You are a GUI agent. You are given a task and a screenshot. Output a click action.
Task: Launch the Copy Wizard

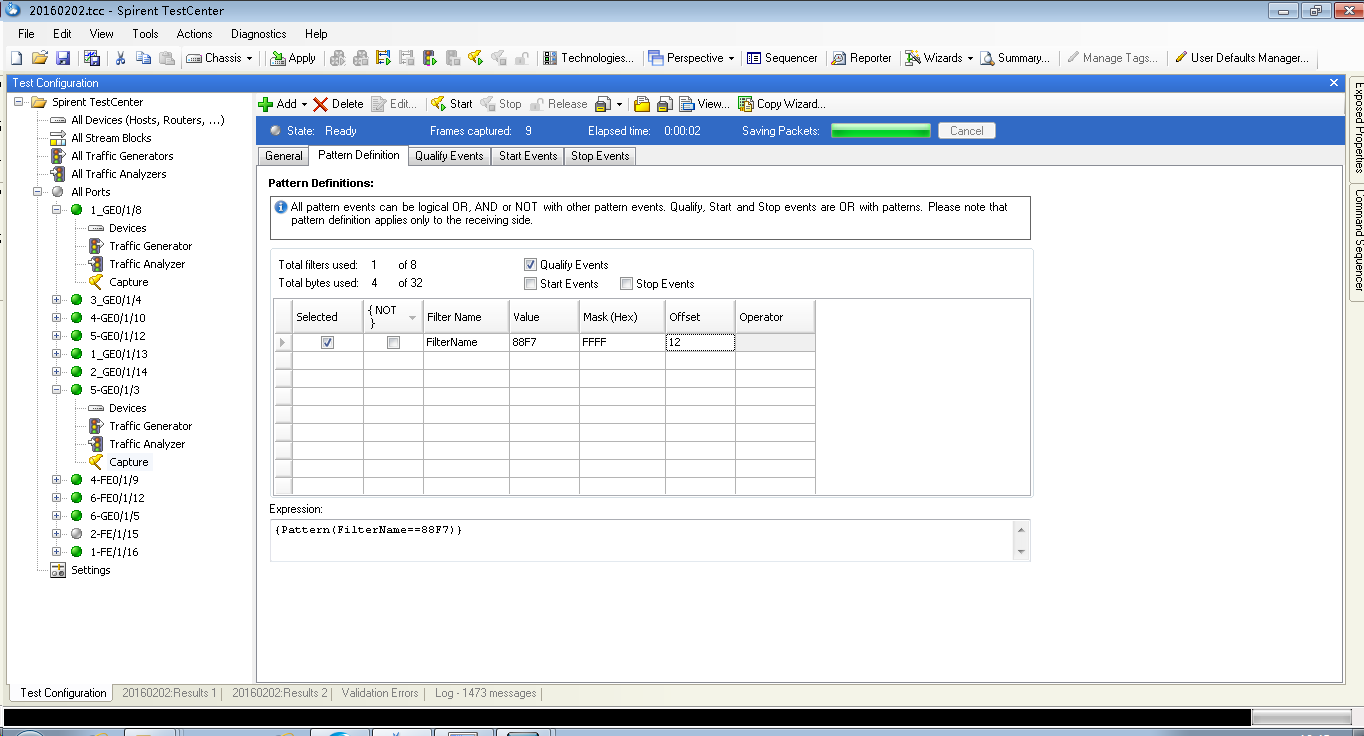tap(782, 104)
